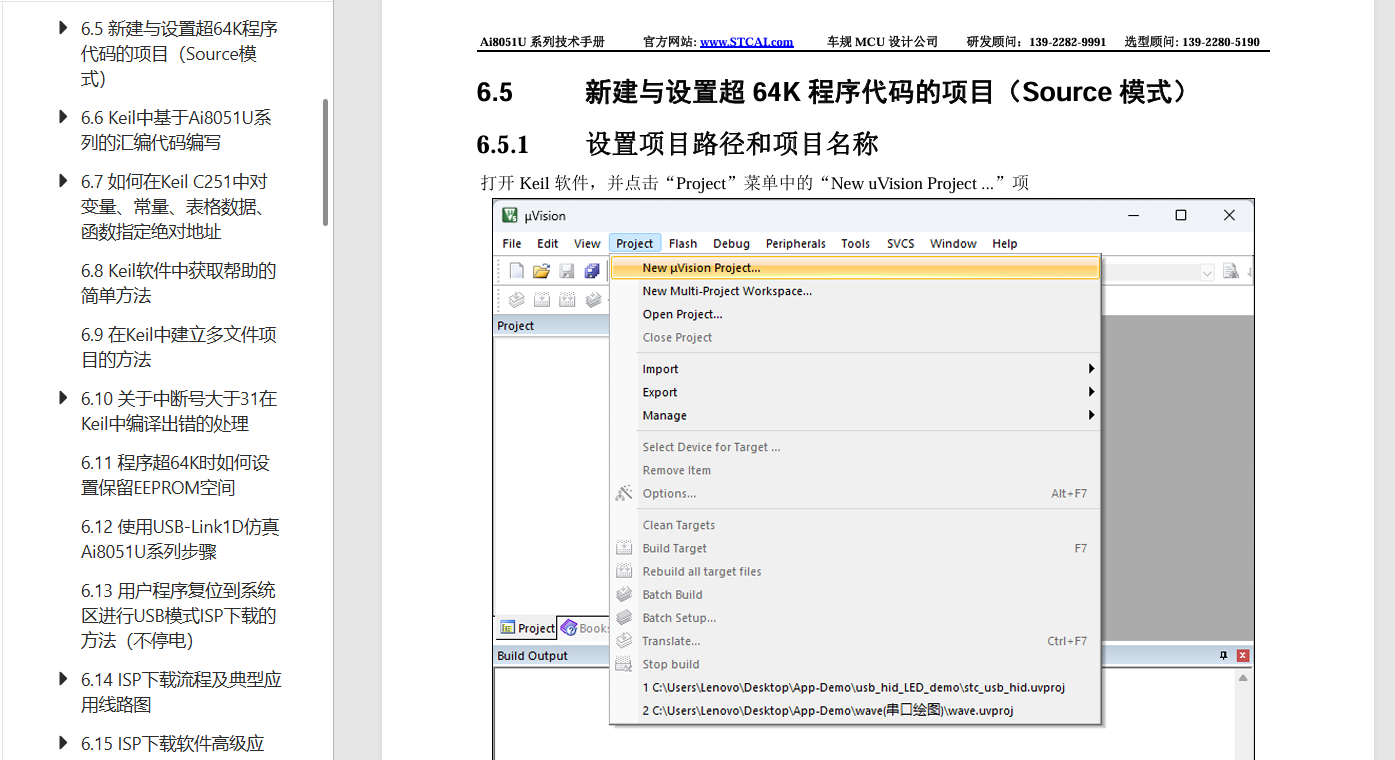
Task: Open the www.STCAI.com website link
Action: click(746, 42)
